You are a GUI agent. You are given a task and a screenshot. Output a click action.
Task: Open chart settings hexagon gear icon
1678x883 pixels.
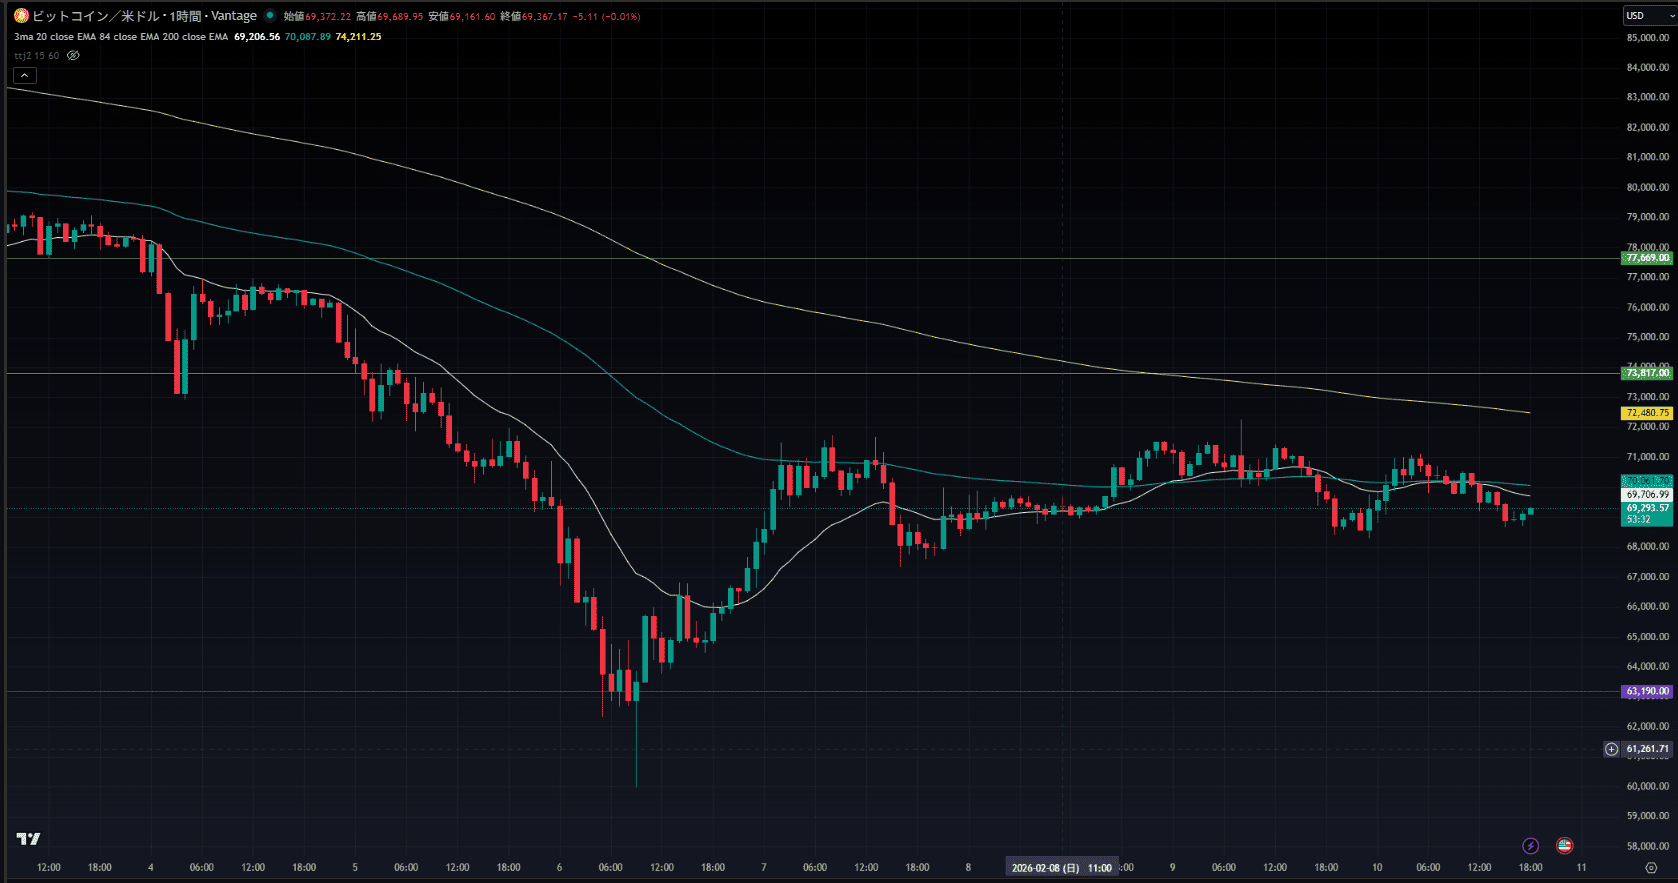point(1651,868)
